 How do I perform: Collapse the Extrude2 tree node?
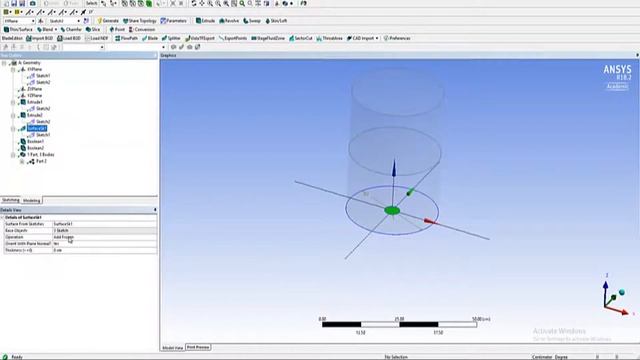[x=13, y=116]
